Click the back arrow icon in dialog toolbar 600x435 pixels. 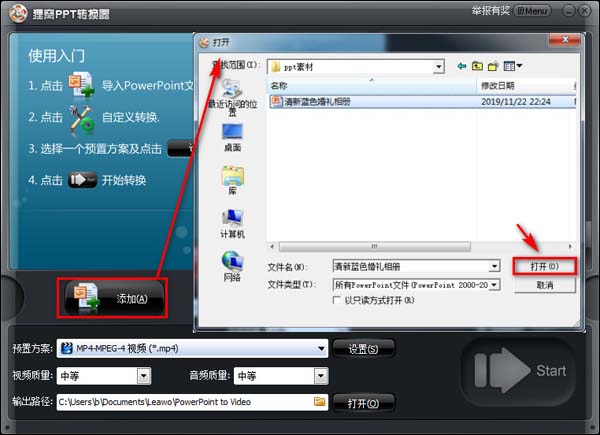click(x=462, y=66)
